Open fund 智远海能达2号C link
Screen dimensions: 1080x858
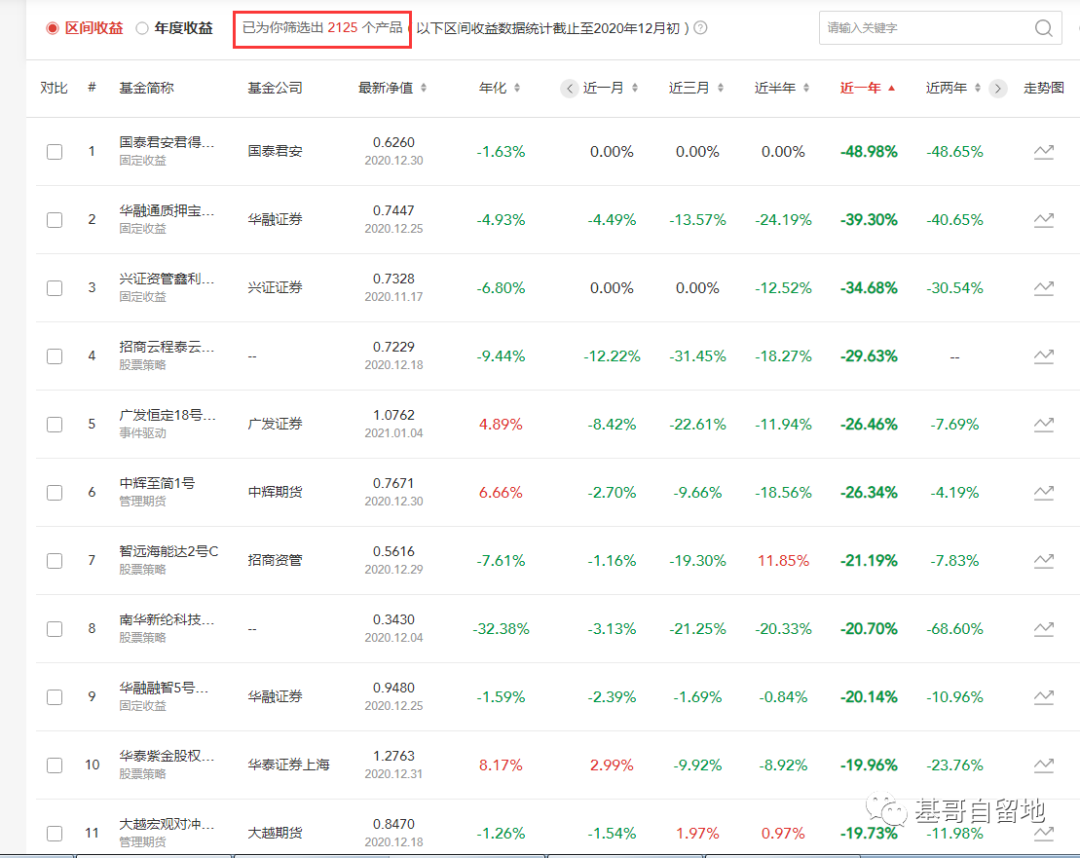click(169, 552)
